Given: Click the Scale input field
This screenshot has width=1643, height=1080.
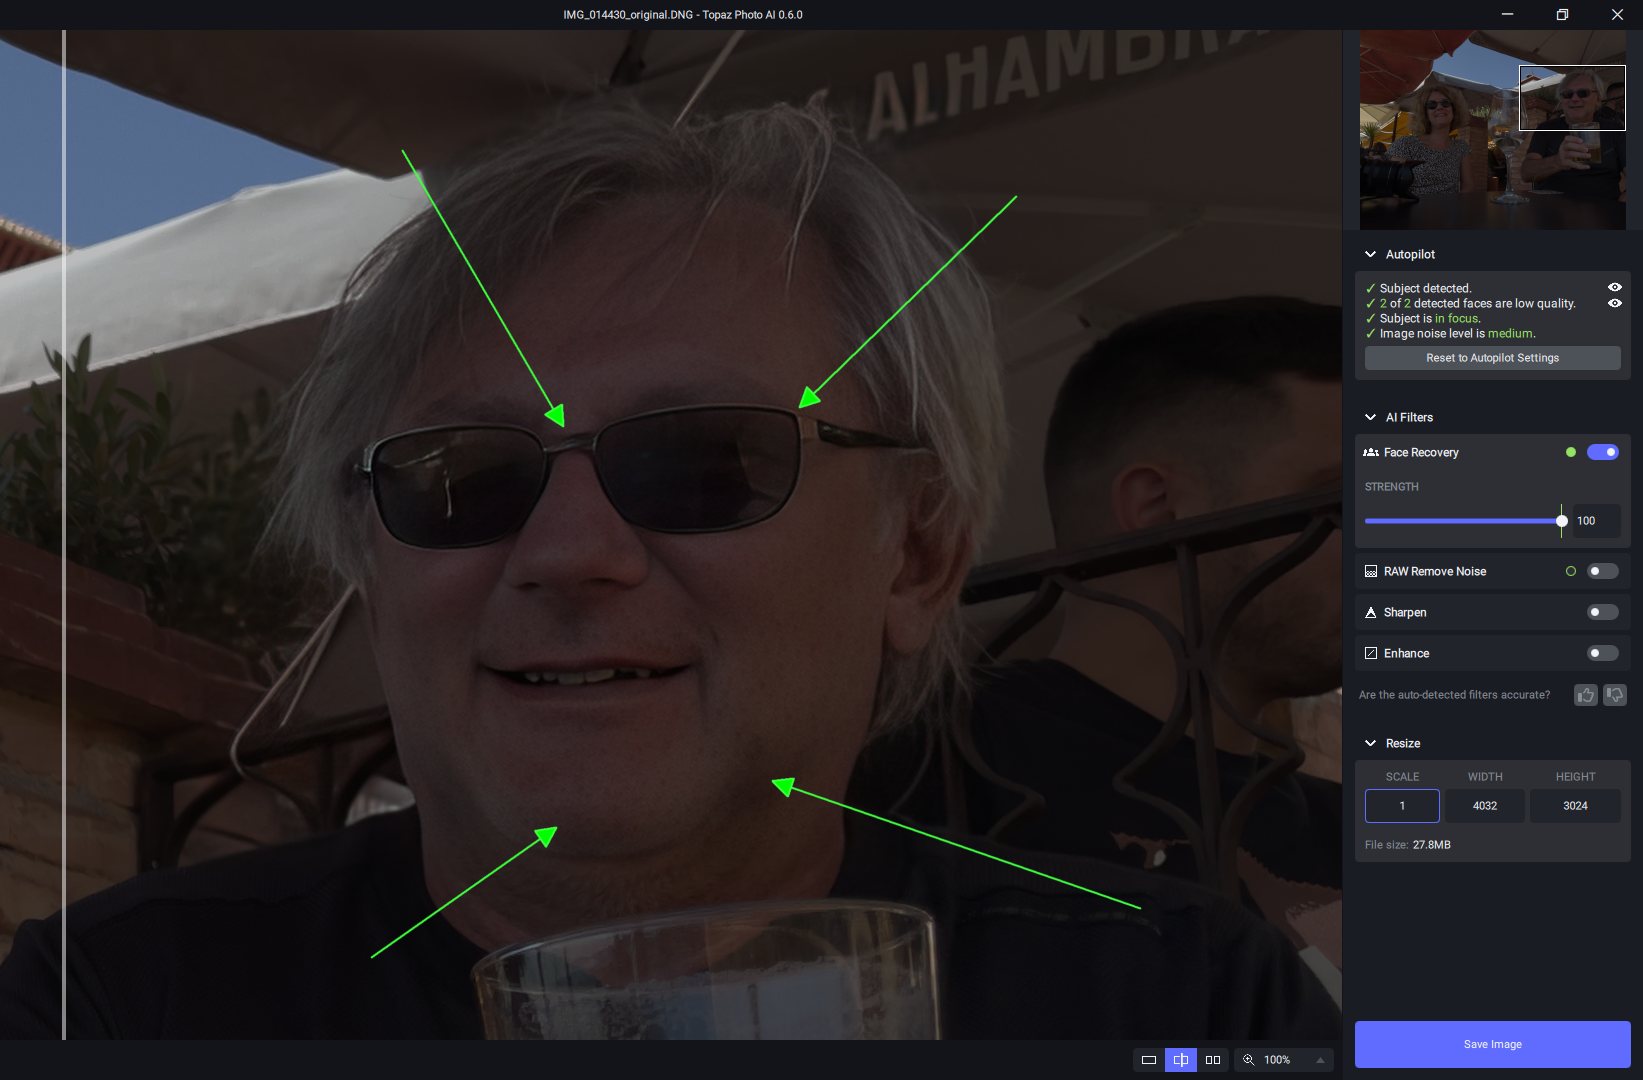Looking at the screenshot, I should (1402, 806).
